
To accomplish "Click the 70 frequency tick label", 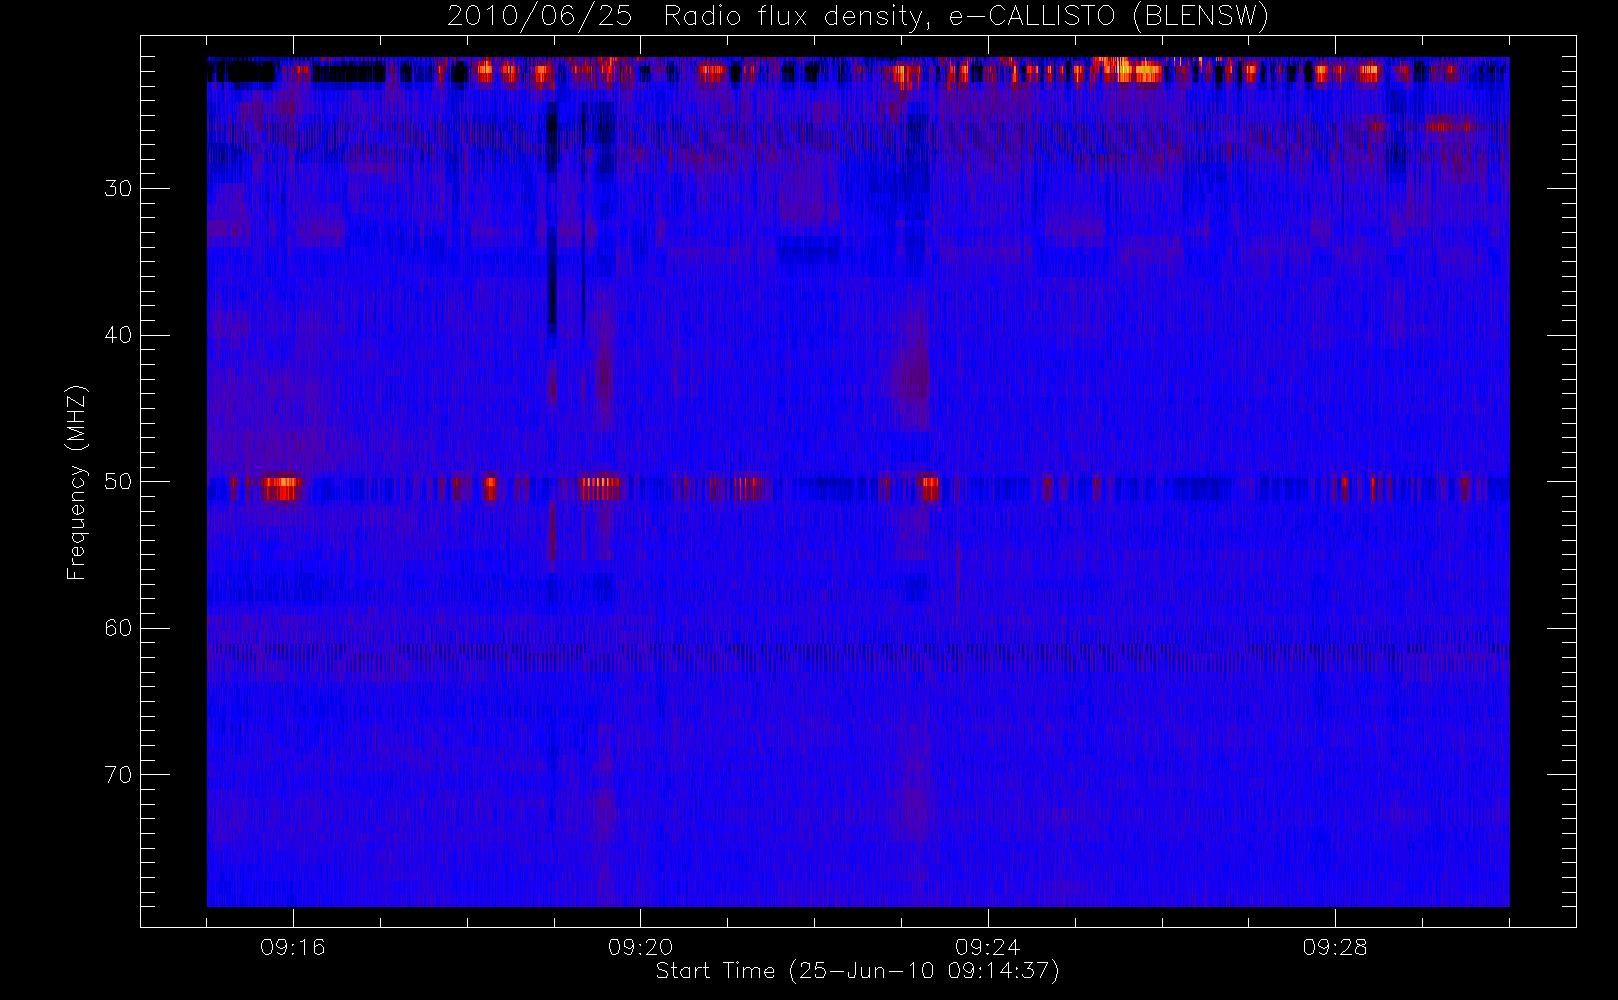I will [118, 775].
